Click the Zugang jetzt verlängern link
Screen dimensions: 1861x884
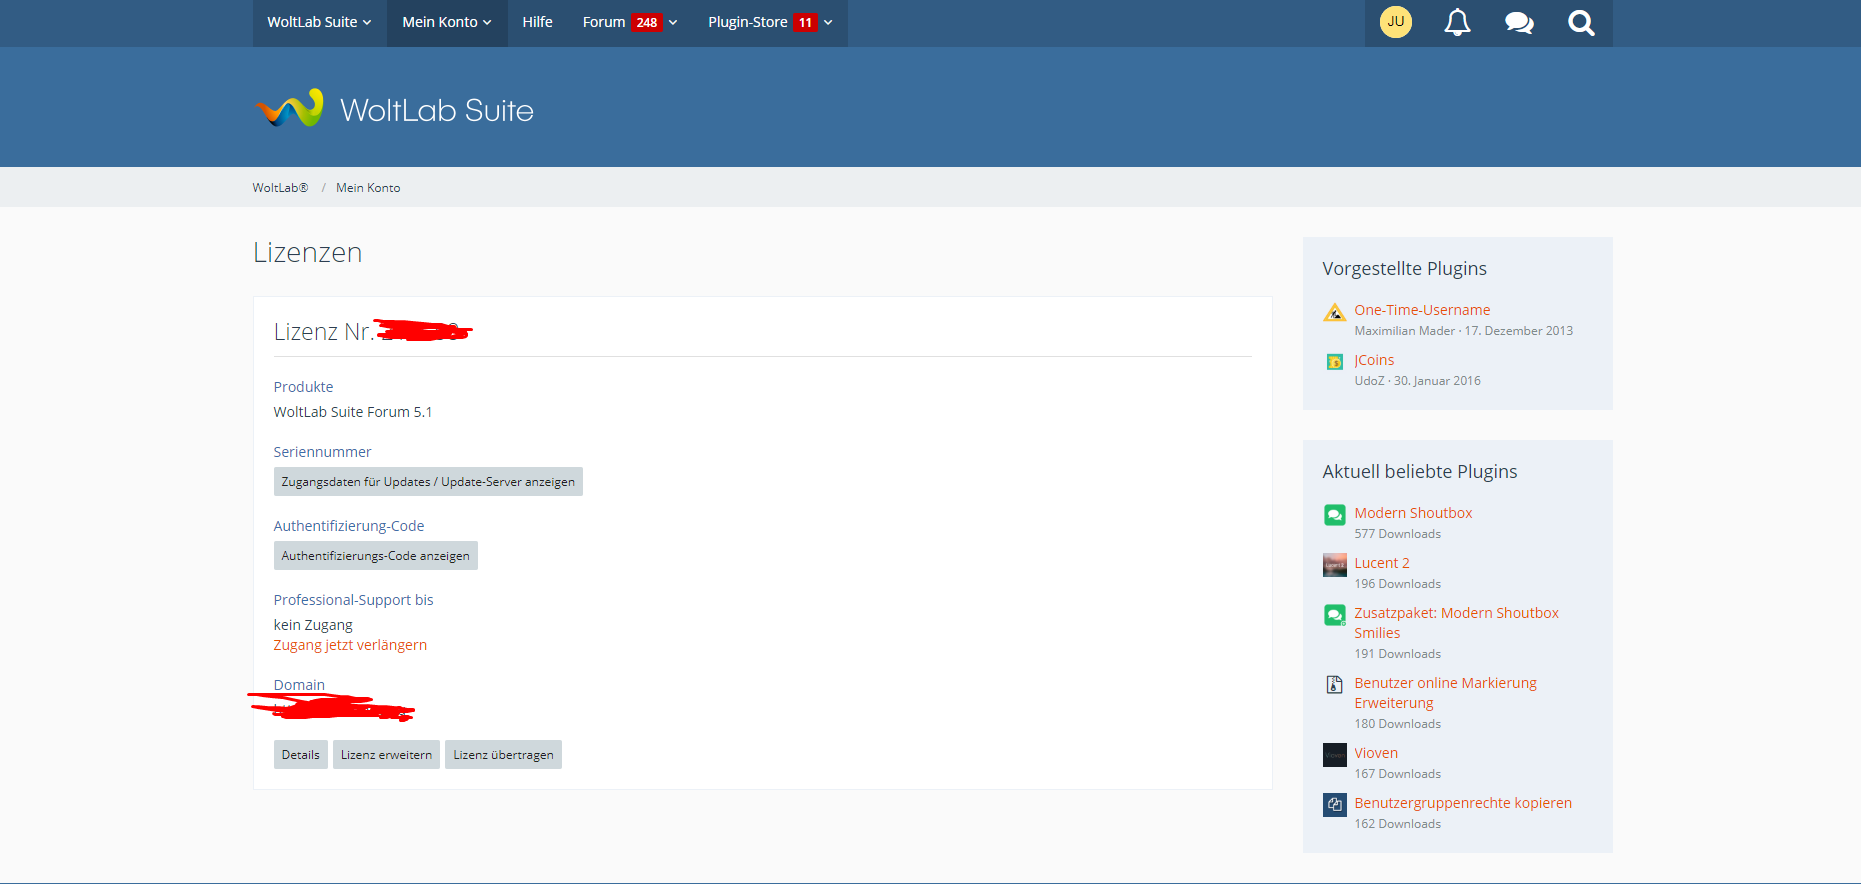coord(350,645)
